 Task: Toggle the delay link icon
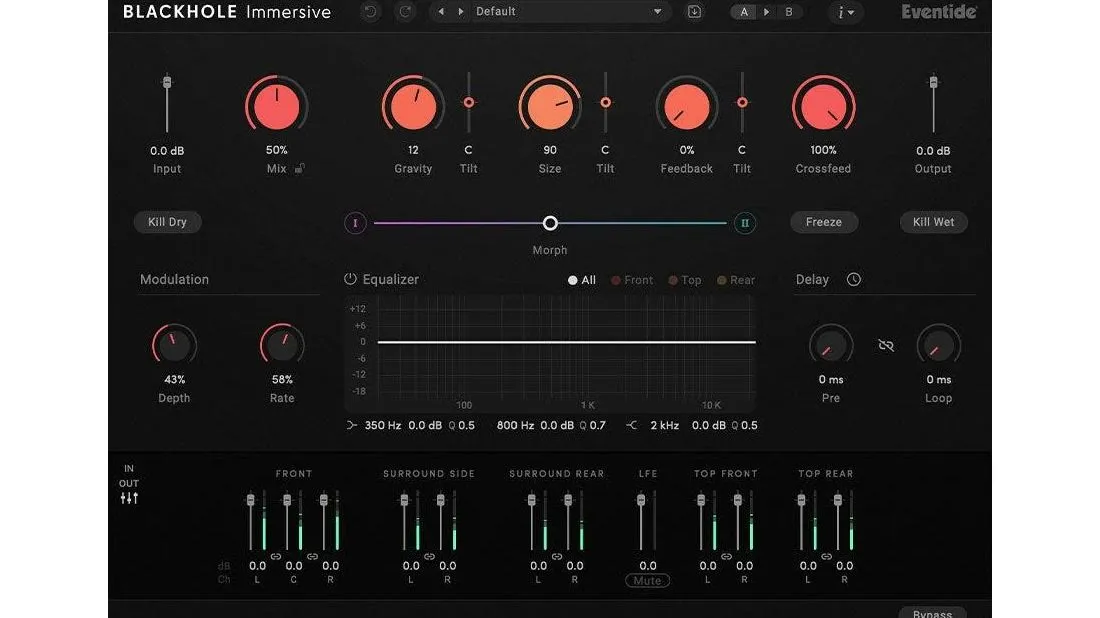[x=886, y=345]
